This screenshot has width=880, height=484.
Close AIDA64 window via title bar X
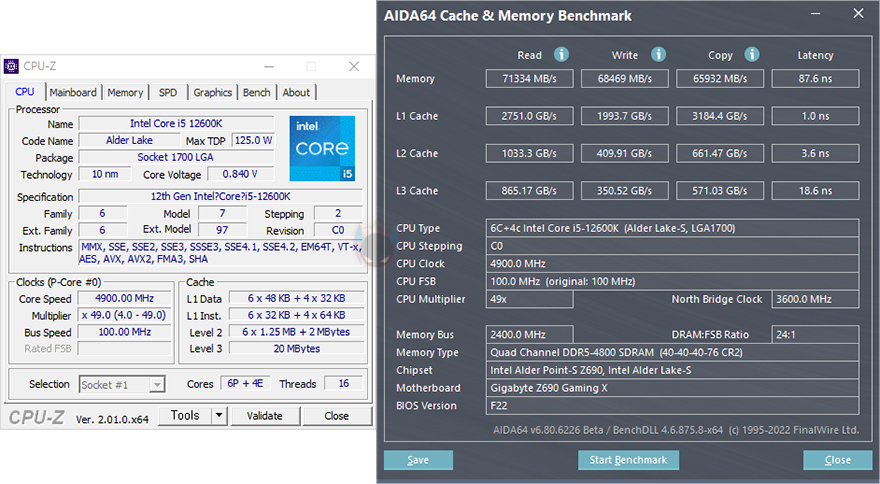point(859,13)
